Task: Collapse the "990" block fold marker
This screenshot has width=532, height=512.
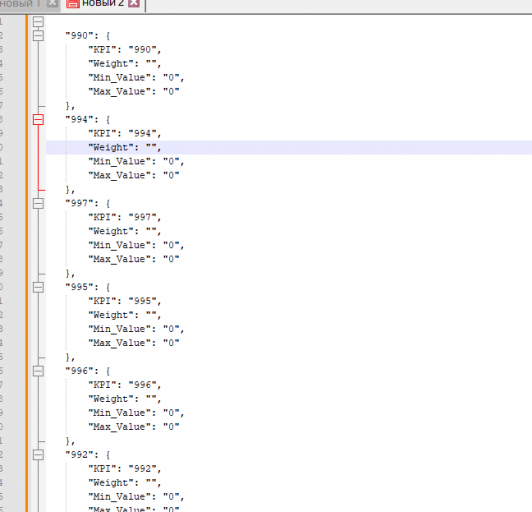Action: [38, 36]
